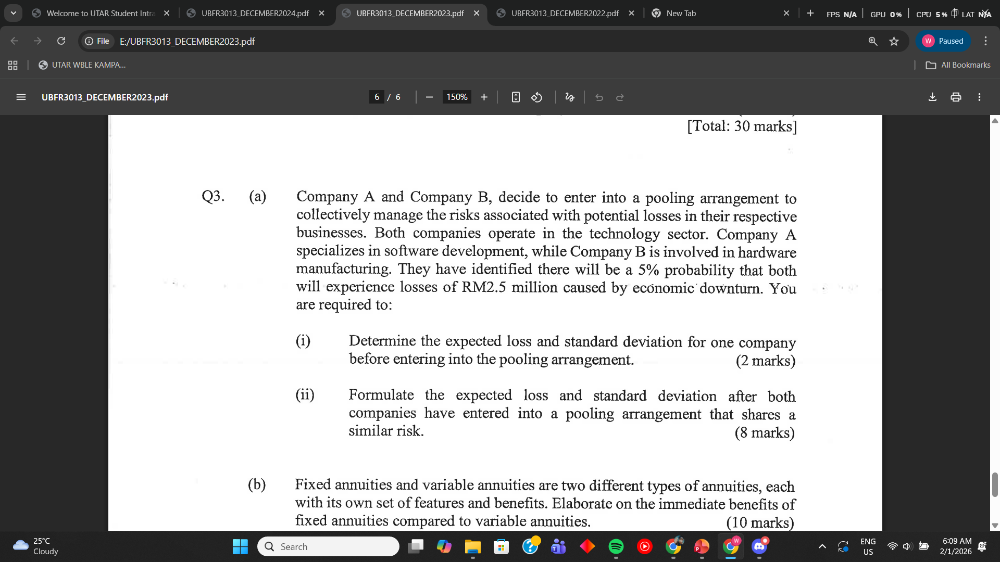This screenshot has width=1000, height=562.
Task: Open the PDF sidebar menu (hamburger icon)
Action: pyautogui.click(x=20, y=97)
